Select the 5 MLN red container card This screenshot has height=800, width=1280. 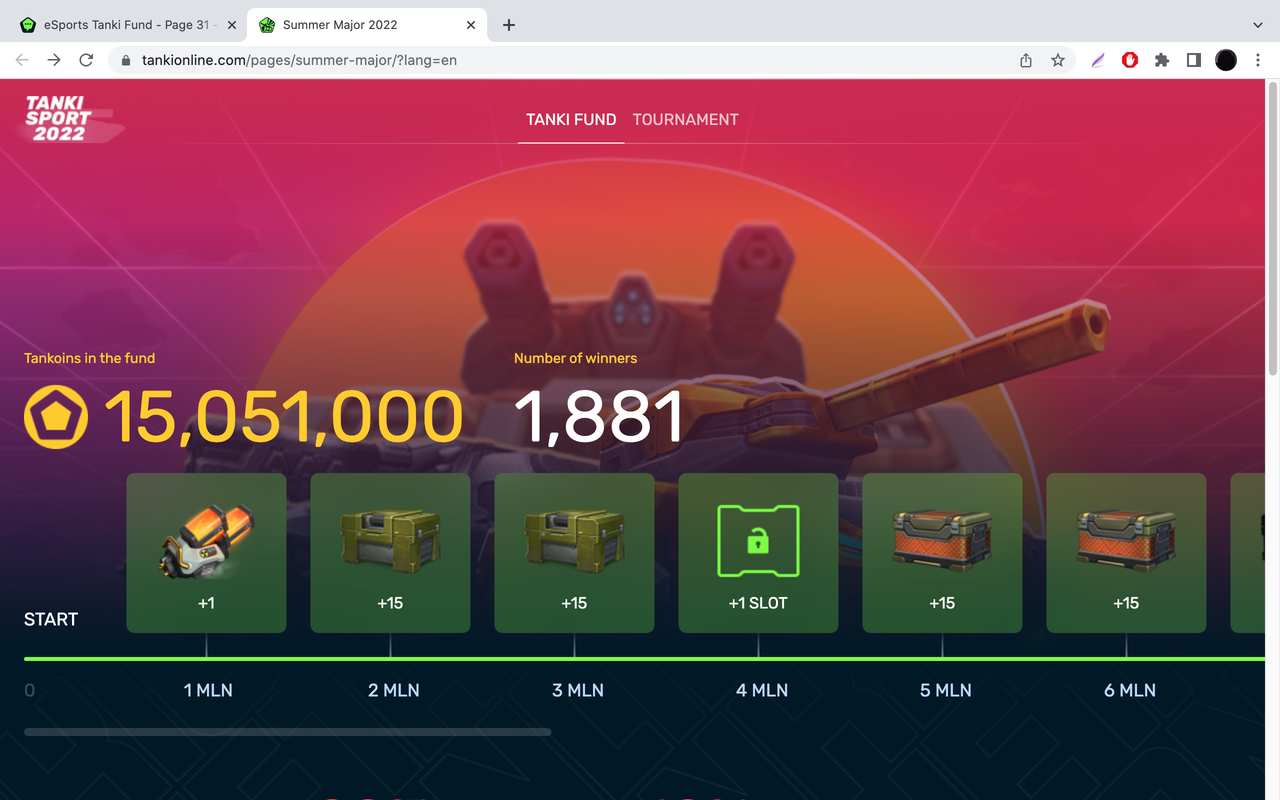pyautogui.click(x=942, y=553)
